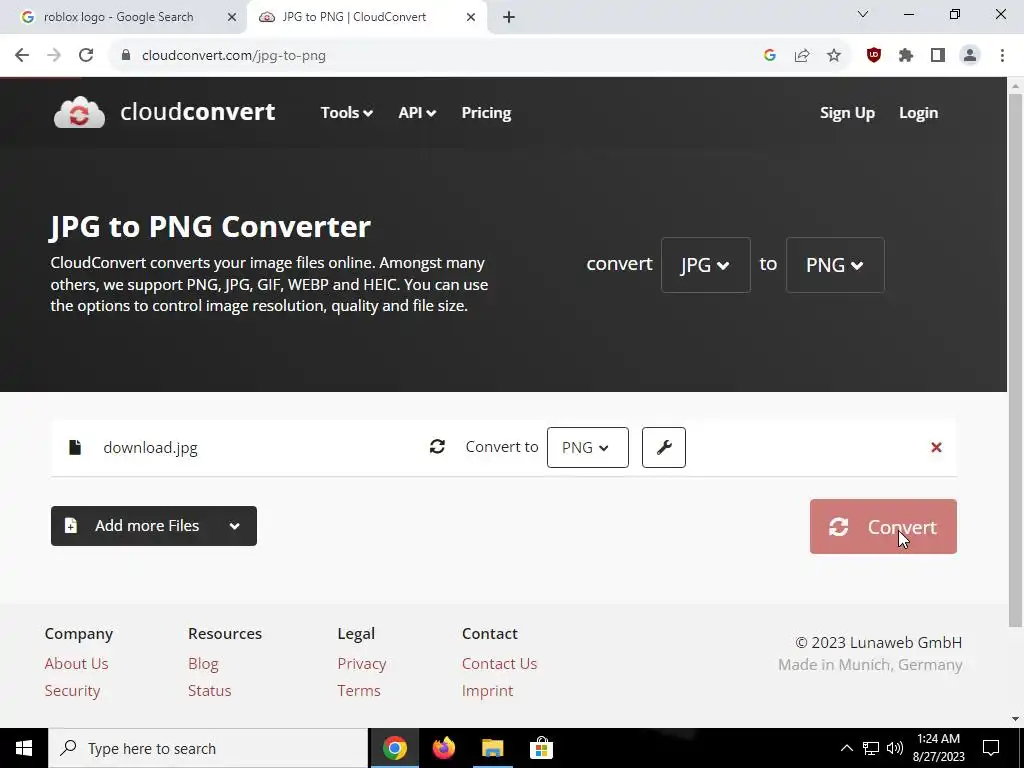
Task: Open conversion options wrench for download.jpg
Action: pos(664,447)
